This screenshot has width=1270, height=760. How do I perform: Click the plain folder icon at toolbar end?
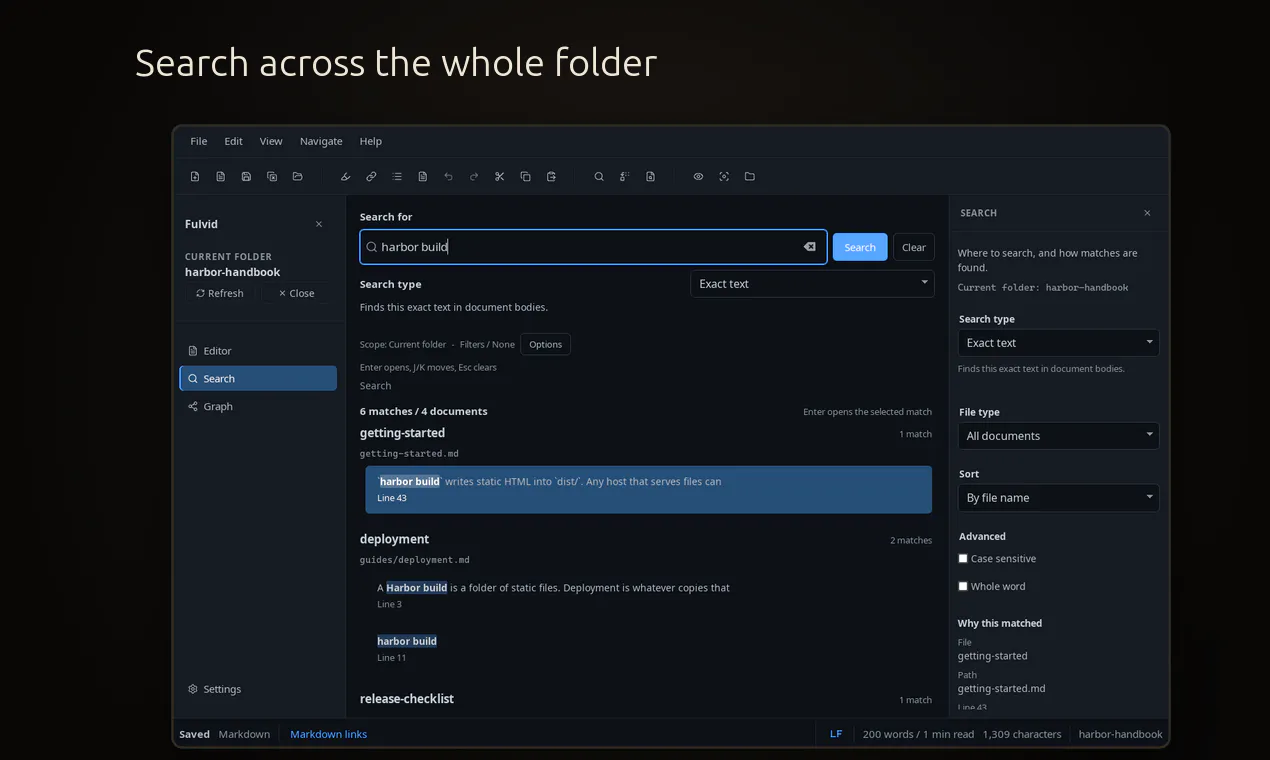click(x=750, y=177)
